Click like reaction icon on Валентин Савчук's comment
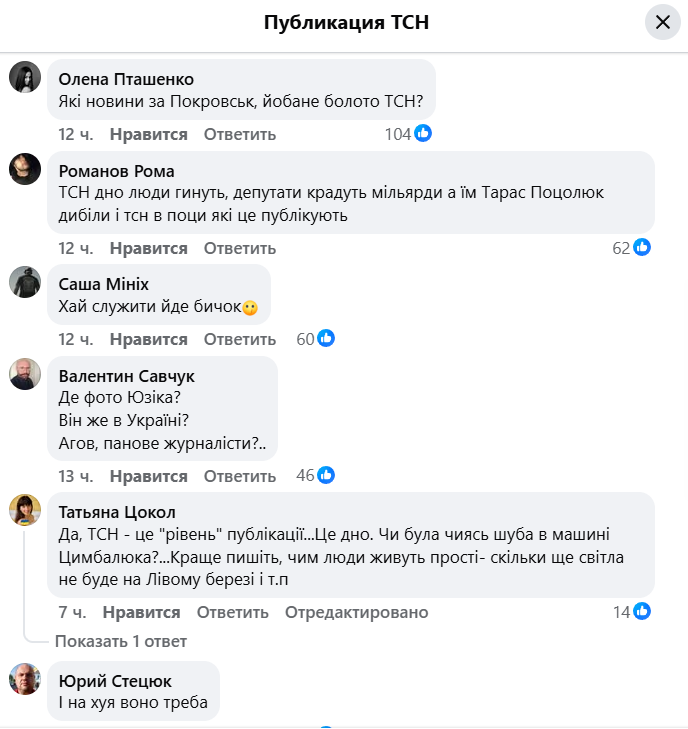This screenshot has height=729, width=688. pos(326,475)
